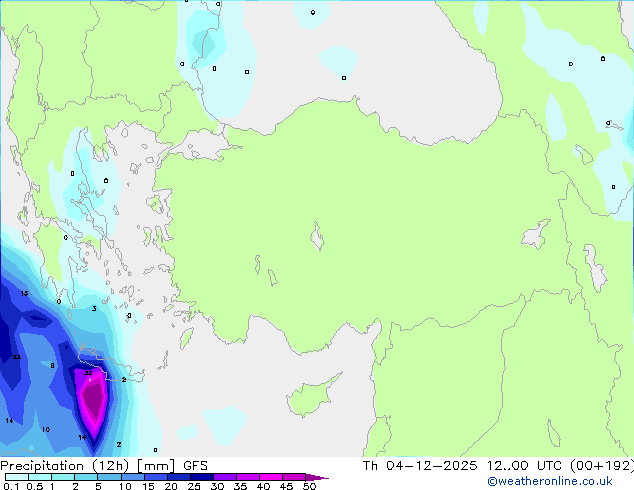Click the '12..00 UTC (00+192)' time label

click(x=560, y=465)
